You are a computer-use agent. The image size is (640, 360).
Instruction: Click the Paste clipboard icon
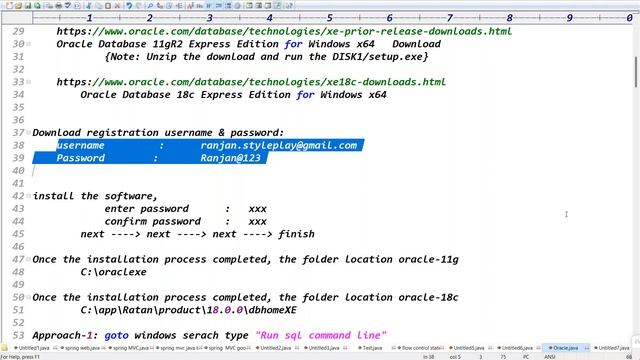108,6
